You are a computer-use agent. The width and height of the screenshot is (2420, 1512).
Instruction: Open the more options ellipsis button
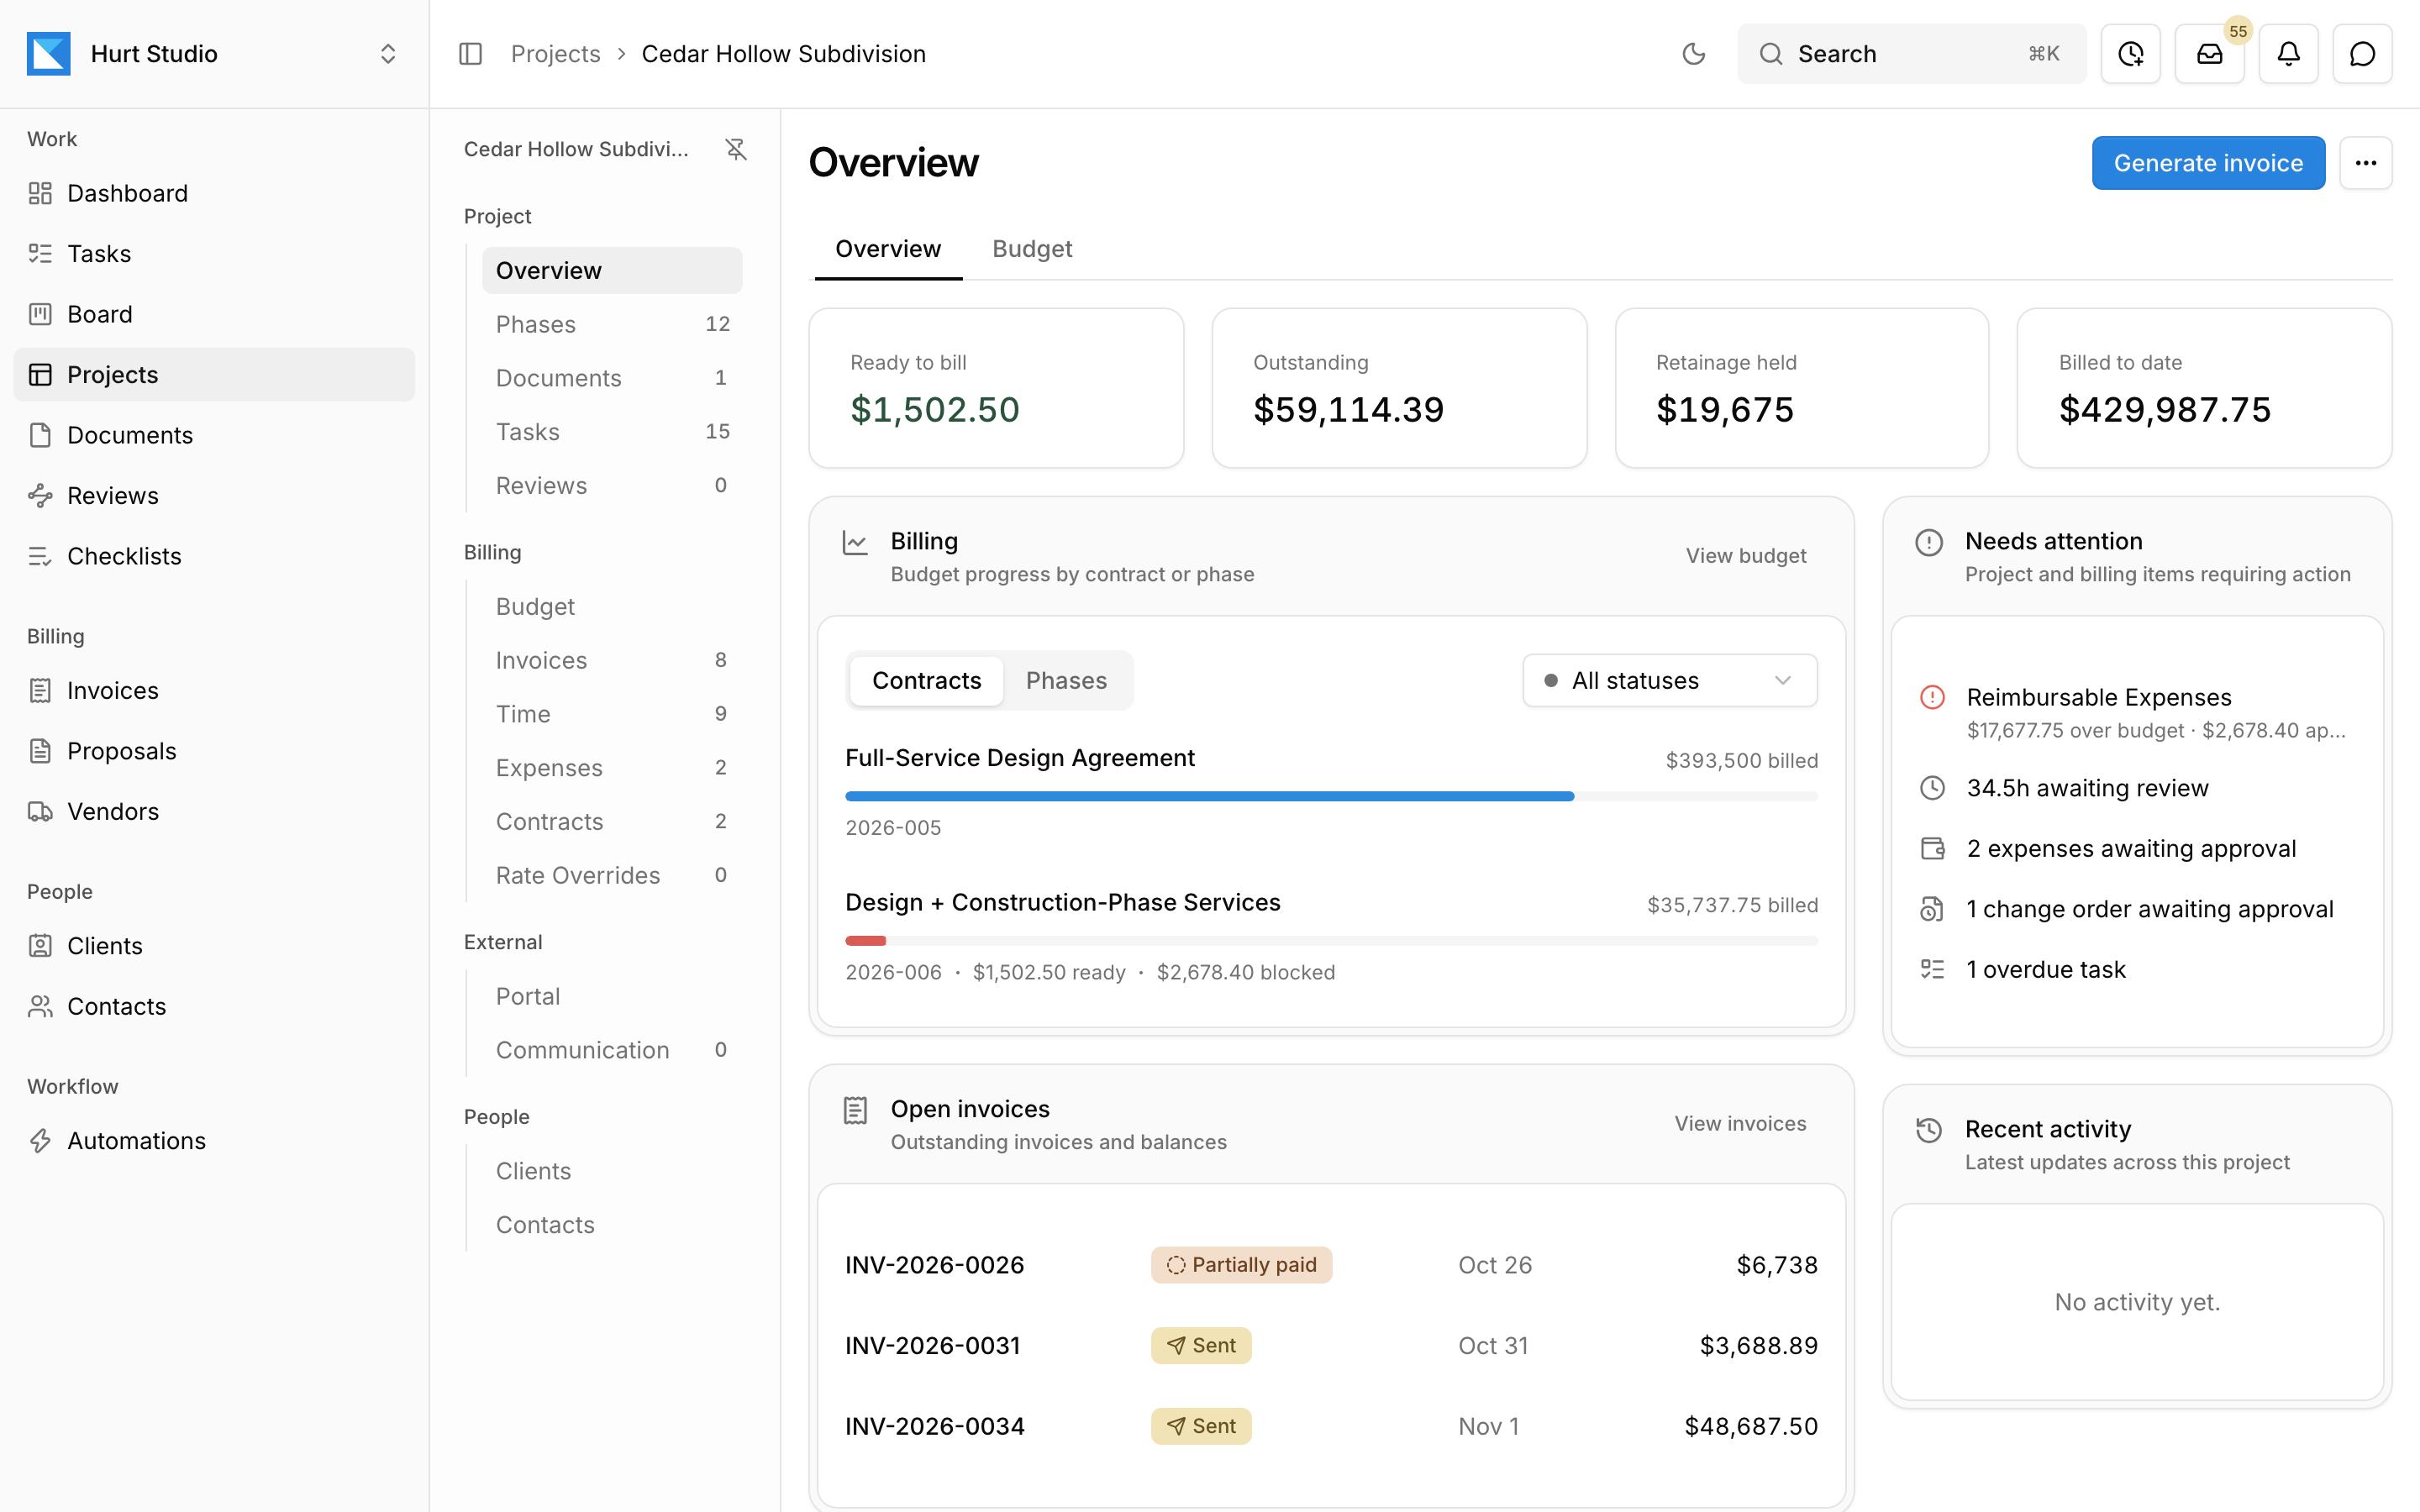(2365, 163)
